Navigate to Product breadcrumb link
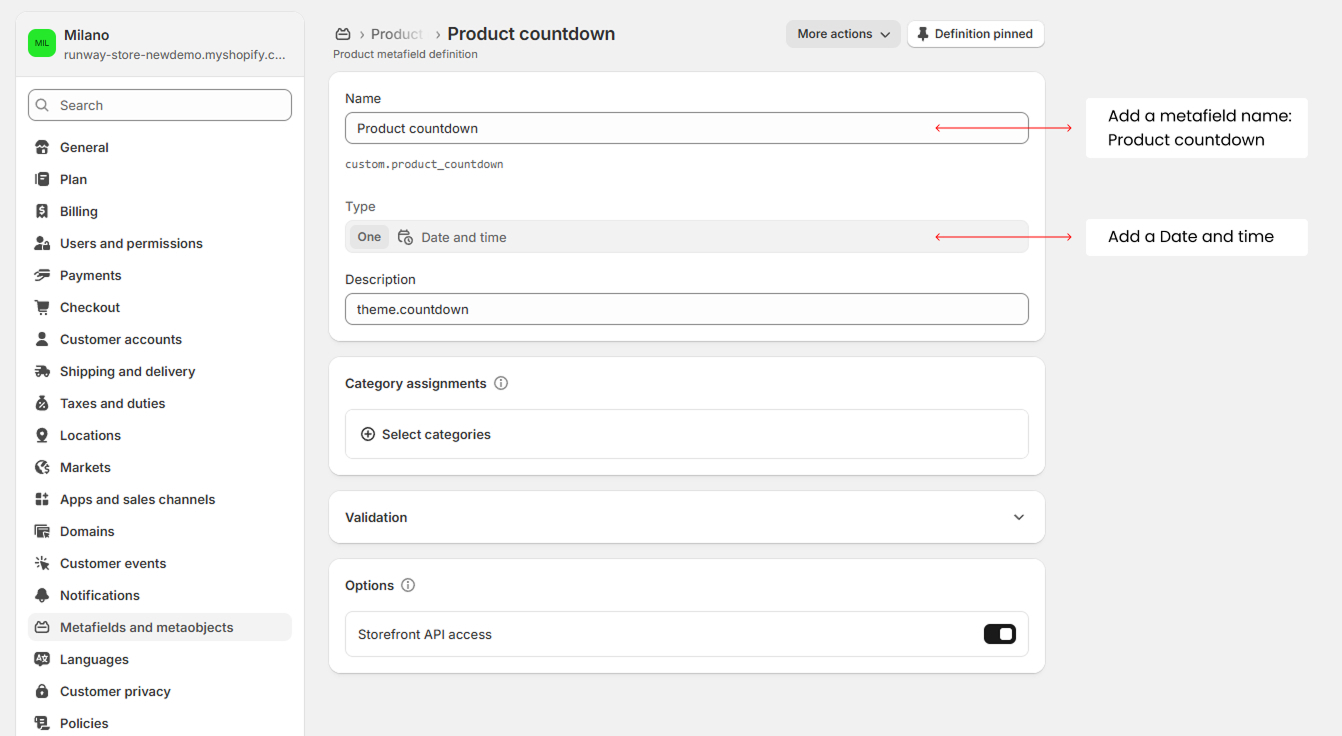Viewport: 1342px width, 736px height. click(x=397, y=34)
